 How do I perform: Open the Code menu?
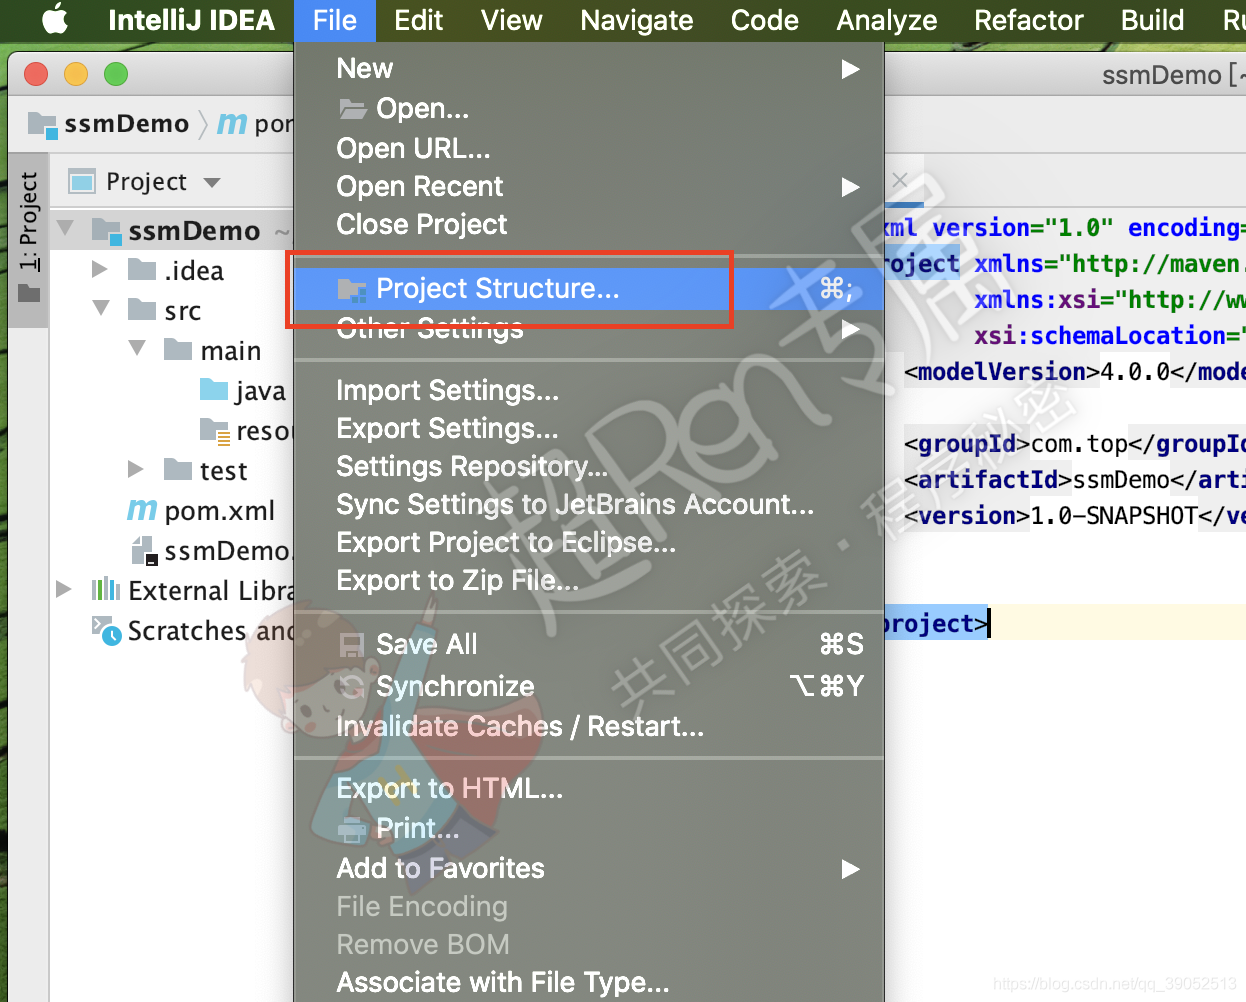[764, 20]
